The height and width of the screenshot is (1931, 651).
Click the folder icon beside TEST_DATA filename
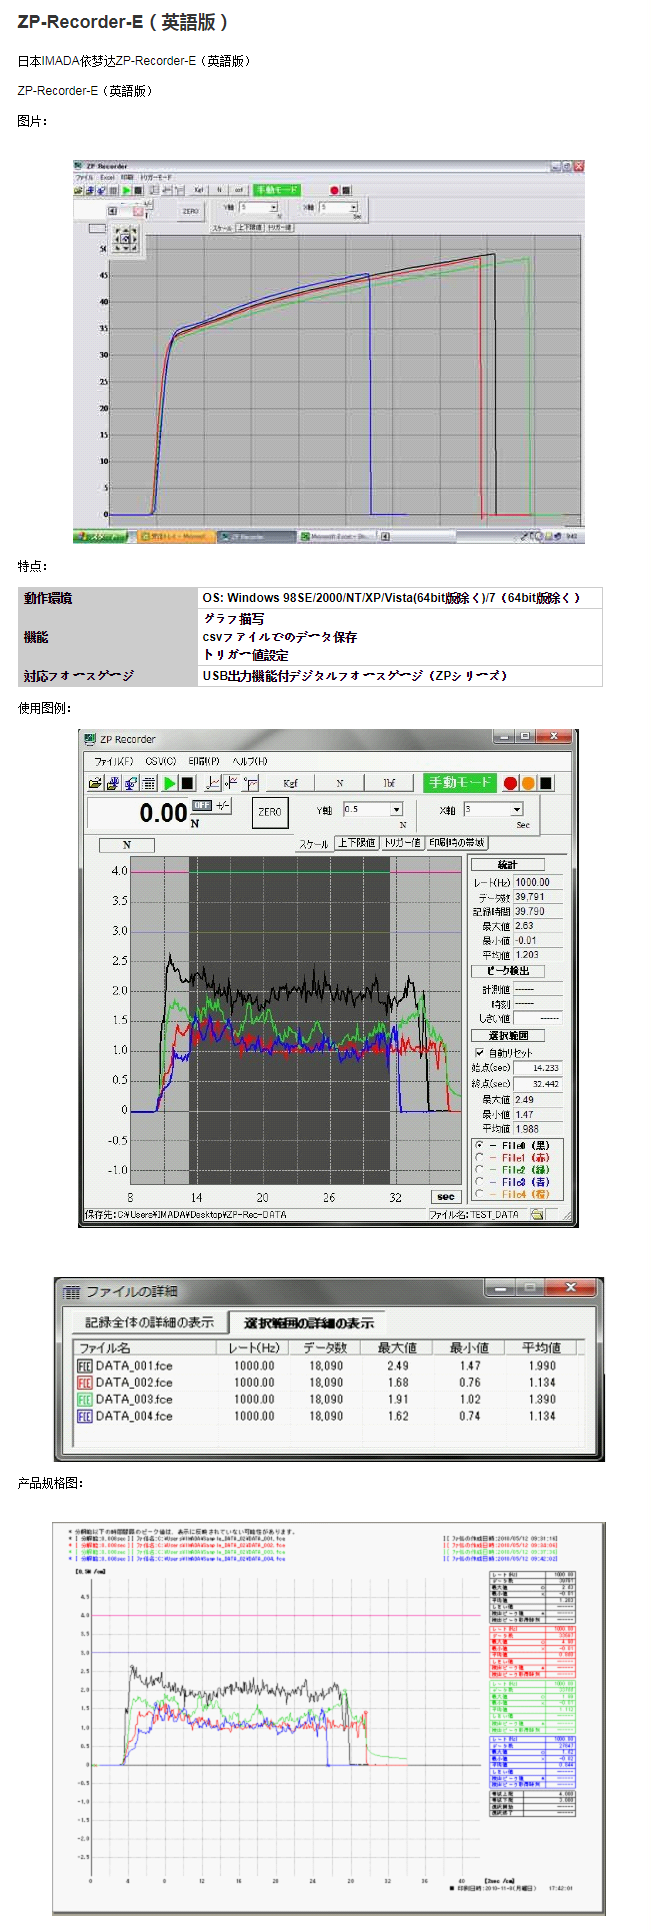[x=537, y=1214]
